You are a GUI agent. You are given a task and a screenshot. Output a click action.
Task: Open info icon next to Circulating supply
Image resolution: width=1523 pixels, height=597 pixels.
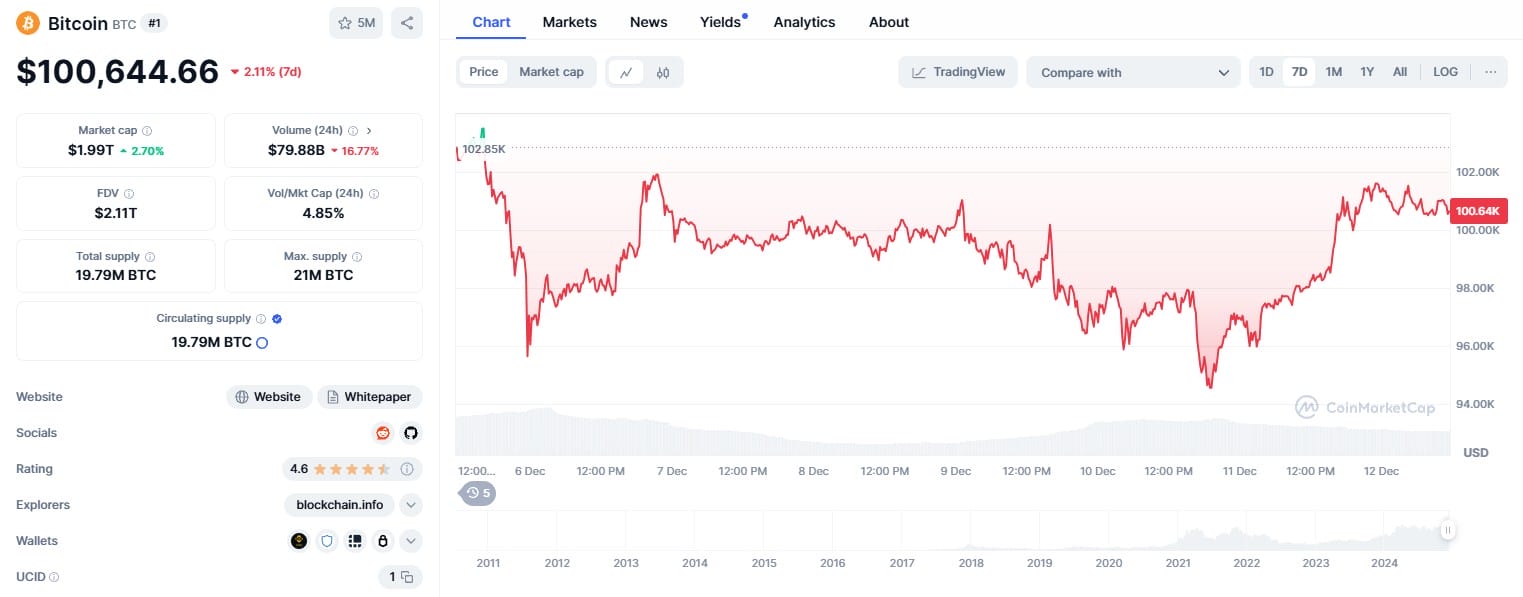pos(261,319)
